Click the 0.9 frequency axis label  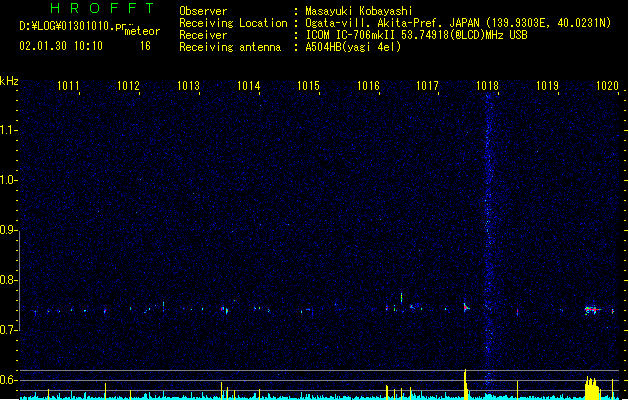8,230
